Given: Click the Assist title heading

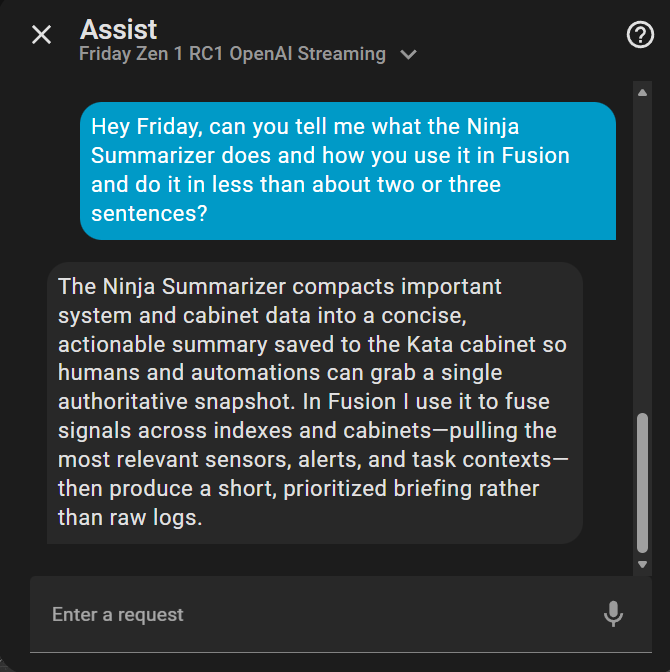Looking at the screenshot, I should pyautogui.click(x=118, y=30).
